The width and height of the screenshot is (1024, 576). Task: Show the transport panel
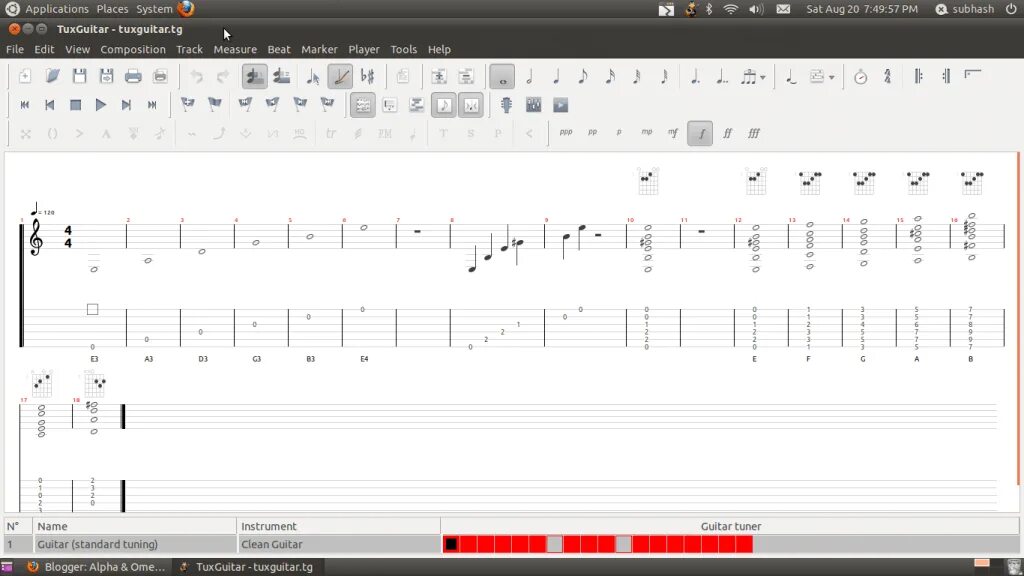click(560, 104)
